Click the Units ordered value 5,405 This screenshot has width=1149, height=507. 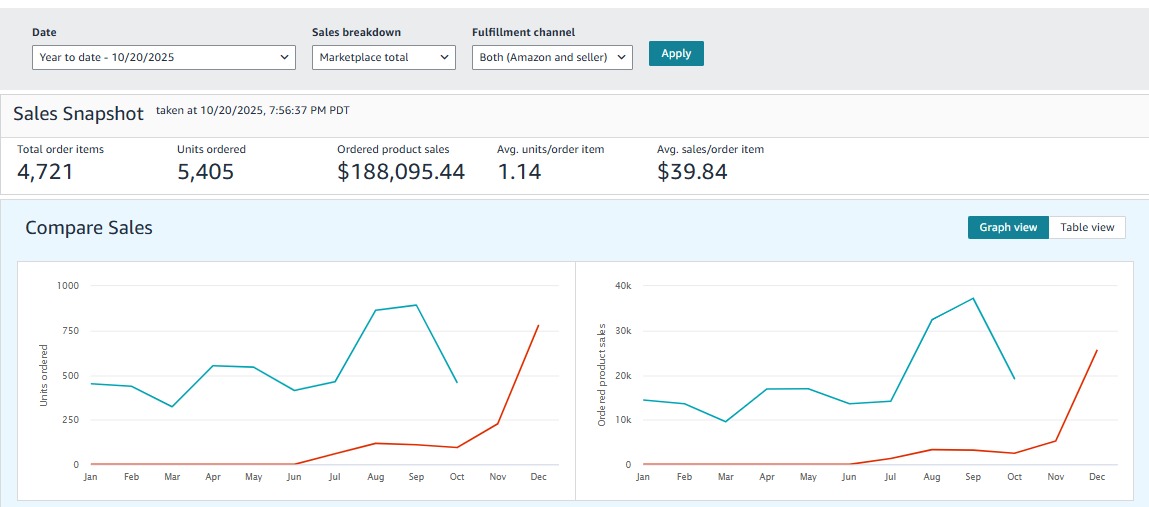coord(205,172)
